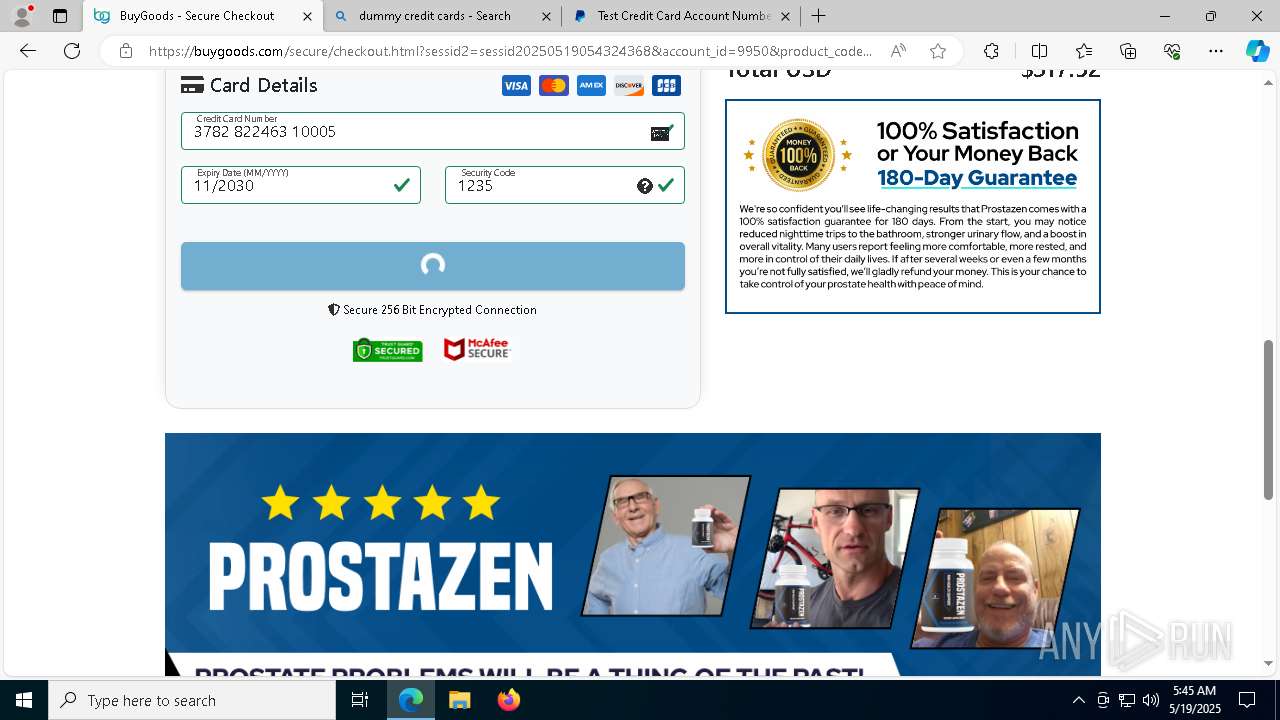Toggle Read aloud in address bar
The width and height of the screenshot is (1280, 720).
tap(898, 51)
